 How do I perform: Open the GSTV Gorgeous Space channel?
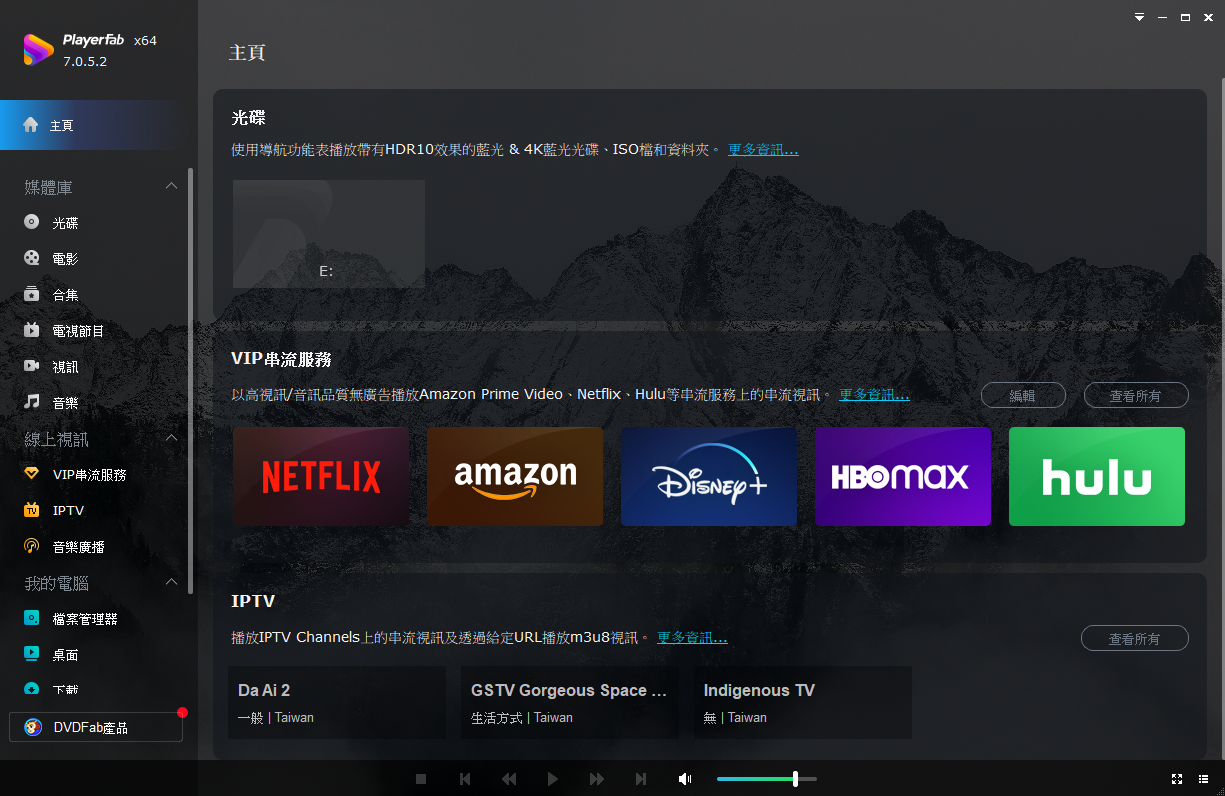pyautogui.click(x=569, y=703)
